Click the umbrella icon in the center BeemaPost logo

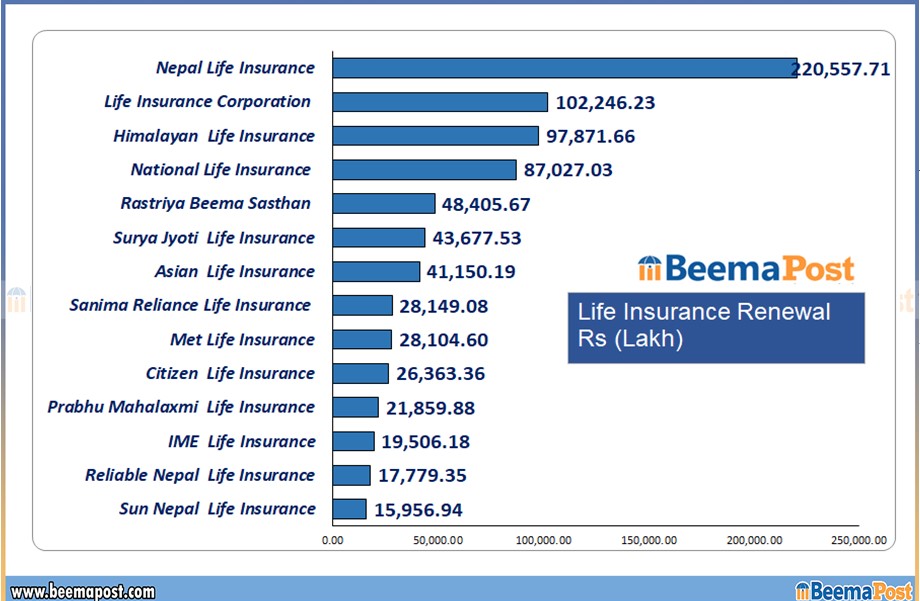(x=650, y=269)
